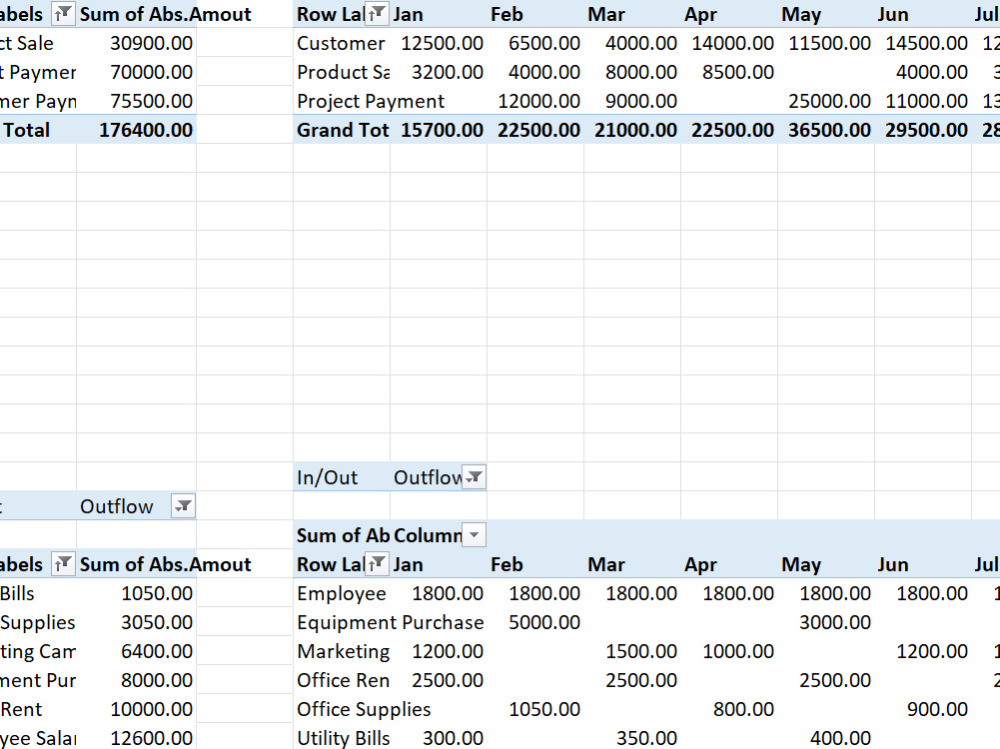Viewport: 1000px width, 749px height.
Task: Click Project Payment February value 12000.00
Action: 536,101
